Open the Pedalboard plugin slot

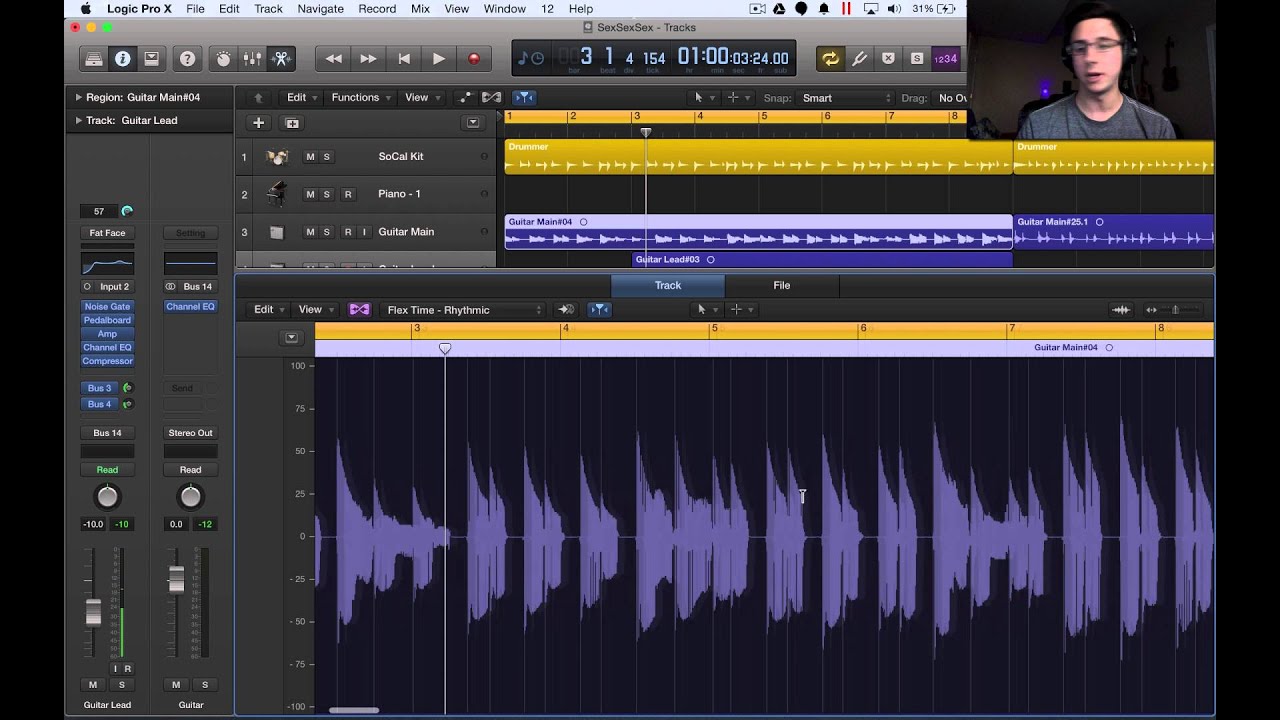point(107,320)
